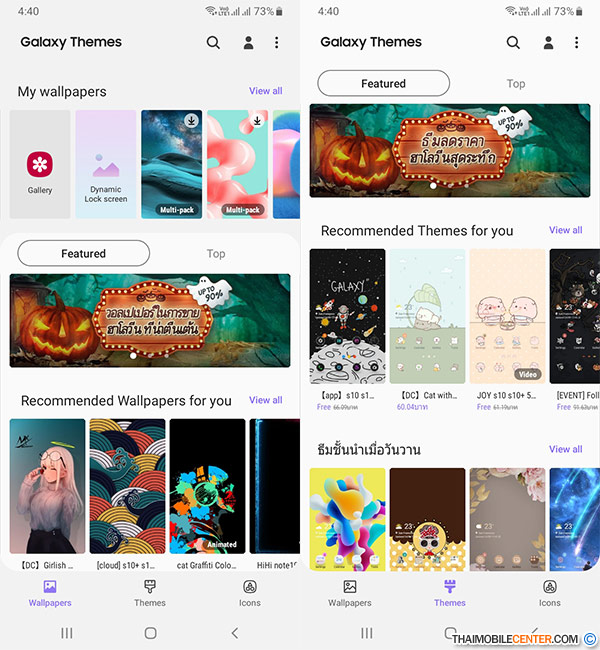This screenshot has height=650, width=600.
Task: Open the account profile icon on the right screen
Action: click(x=548, y=43)
